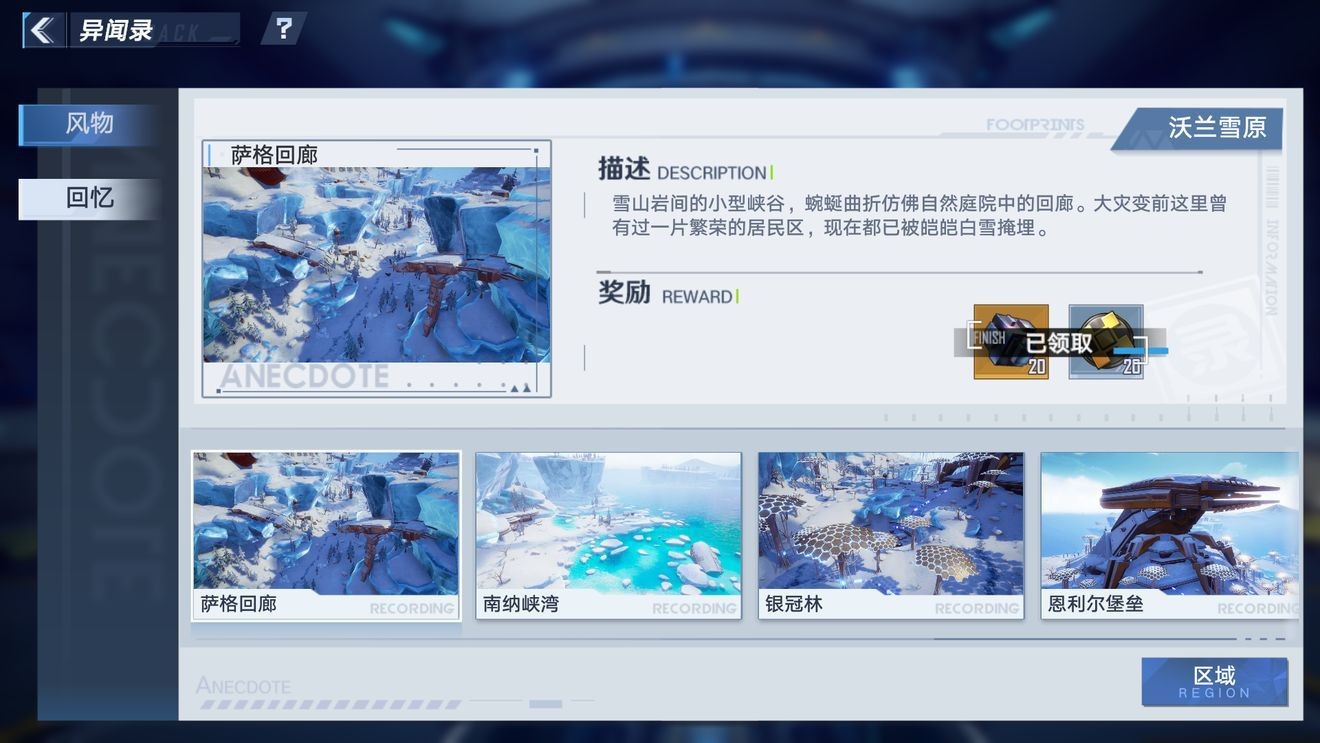This screenshot has width=1320, height=743.
Task: Select the 恩利尔堡垒 thumbnail
Action: (1169, 534)
